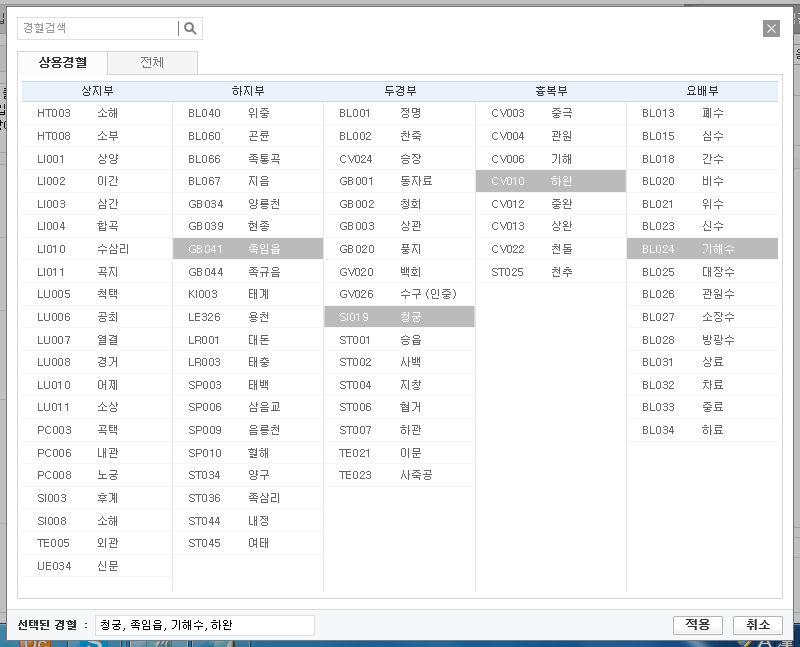Select ST036 족삼리 acupoint
This screenshot has width=800, height=647.
pos(248,498)
